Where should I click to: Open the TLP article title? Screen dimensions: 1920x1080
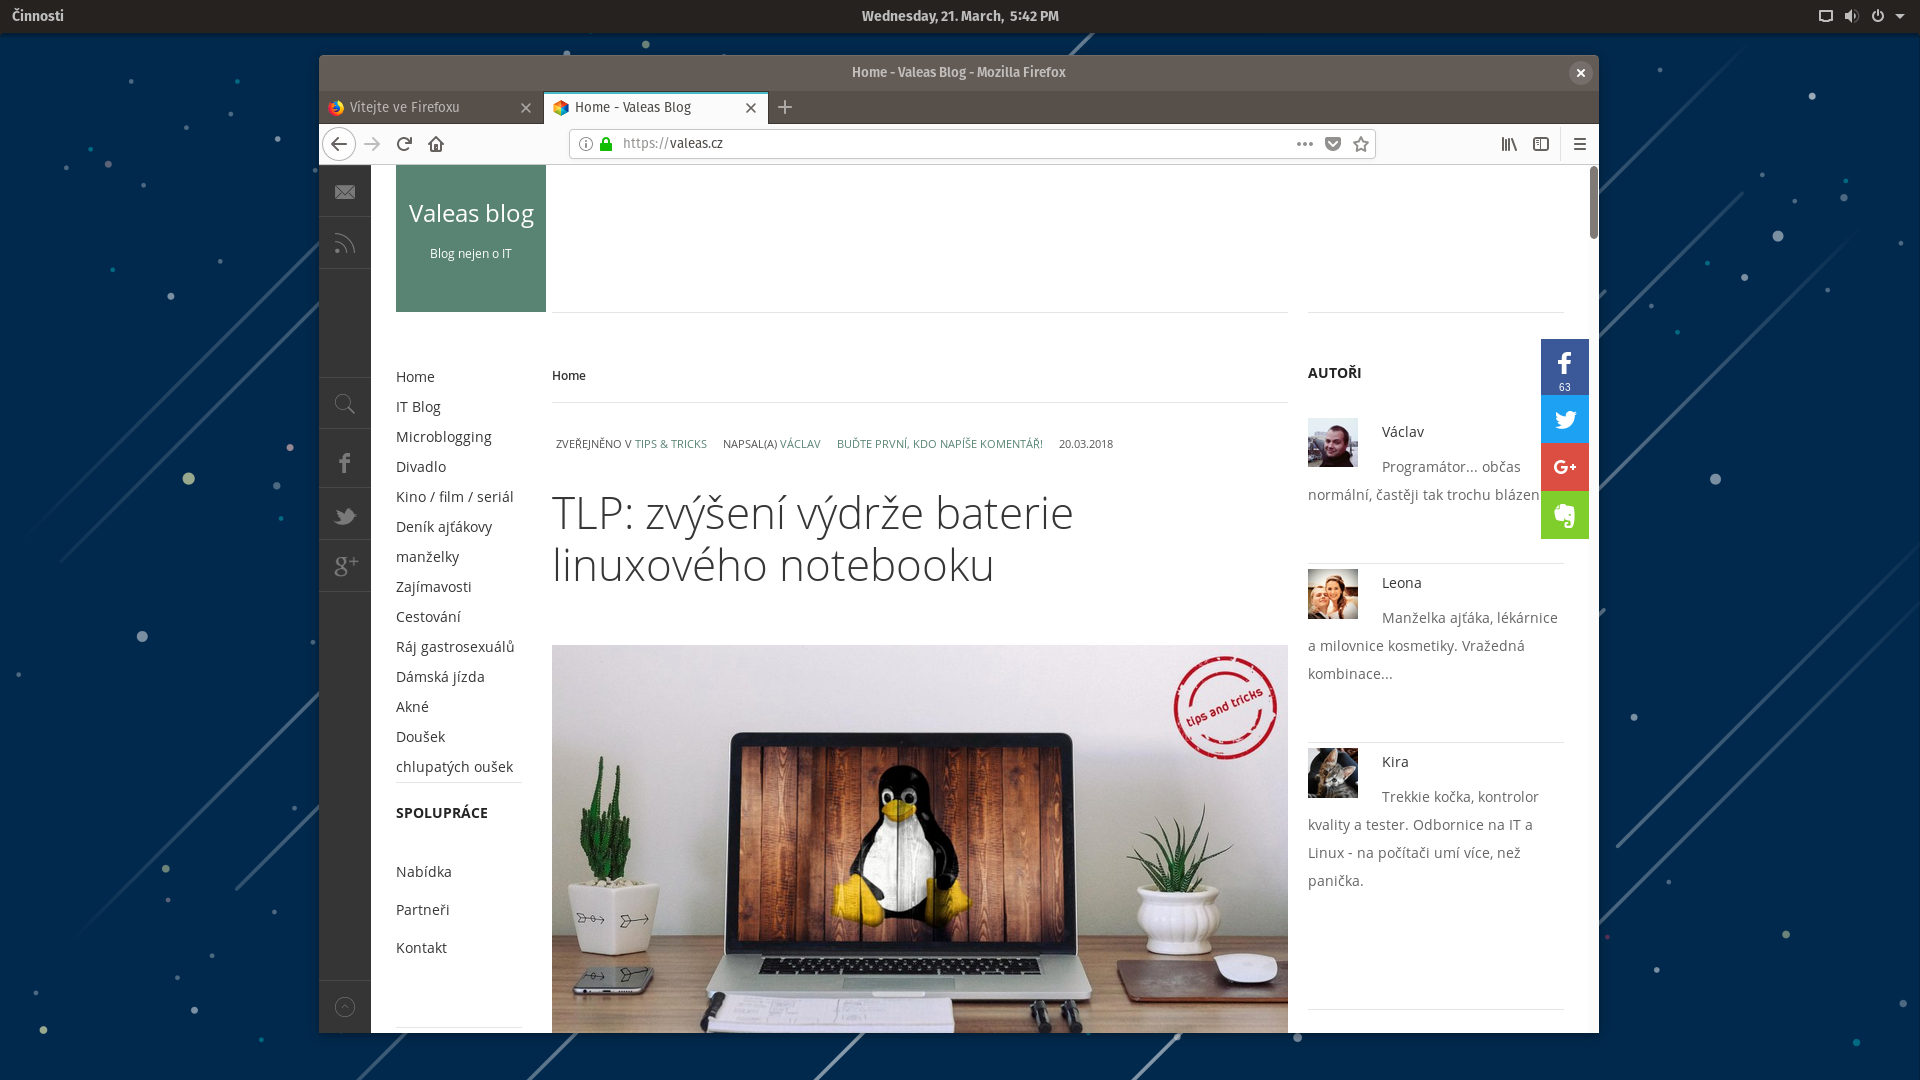point(812,539)
